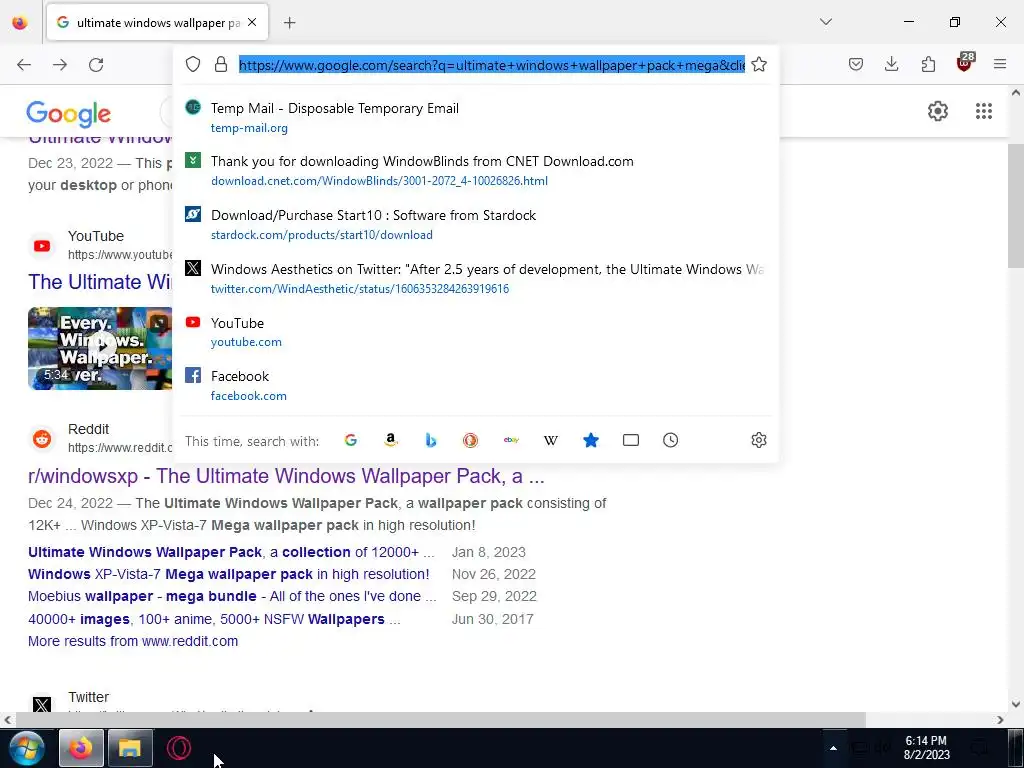Show hidden system tray icons
Image resolution: width=1024 pixels, height=768 pixels.
(x=833, y=748)
